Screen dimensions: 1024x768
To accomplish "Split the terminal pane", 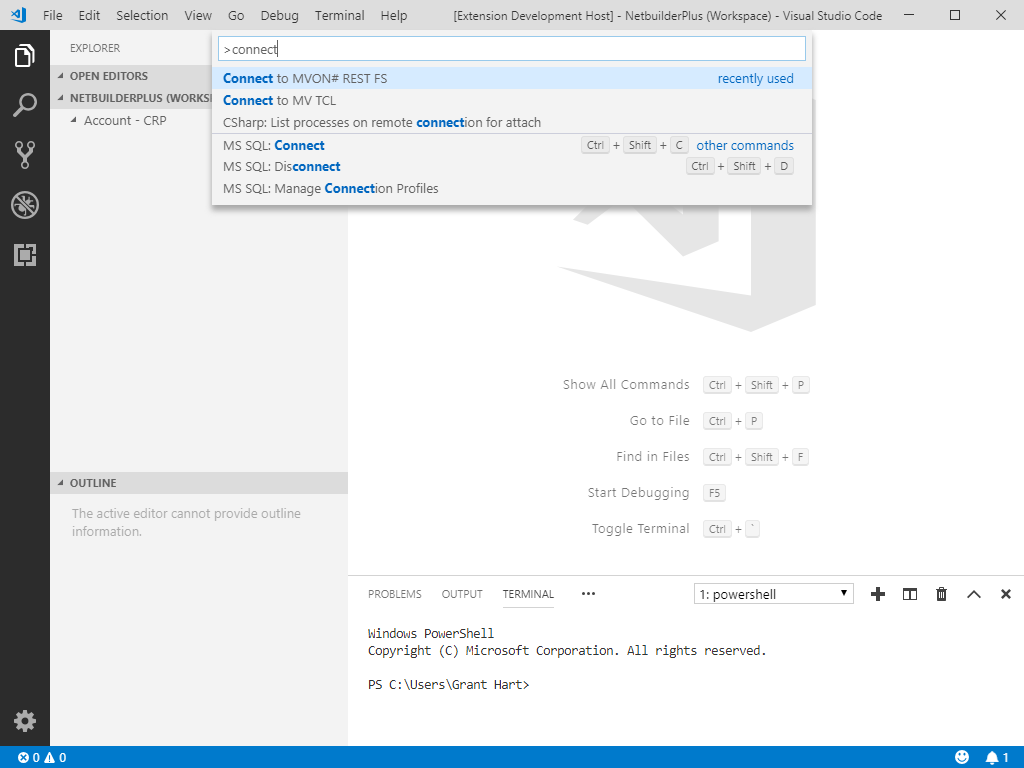I will (910, 594).
